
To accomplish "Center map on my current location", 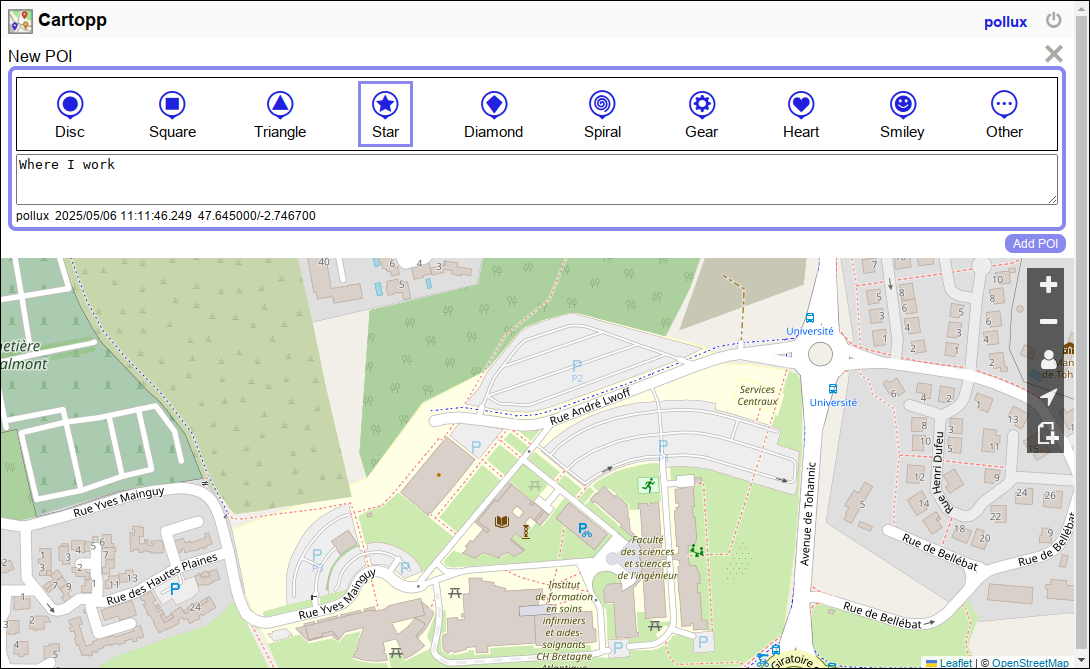I will click(1048, 397).
